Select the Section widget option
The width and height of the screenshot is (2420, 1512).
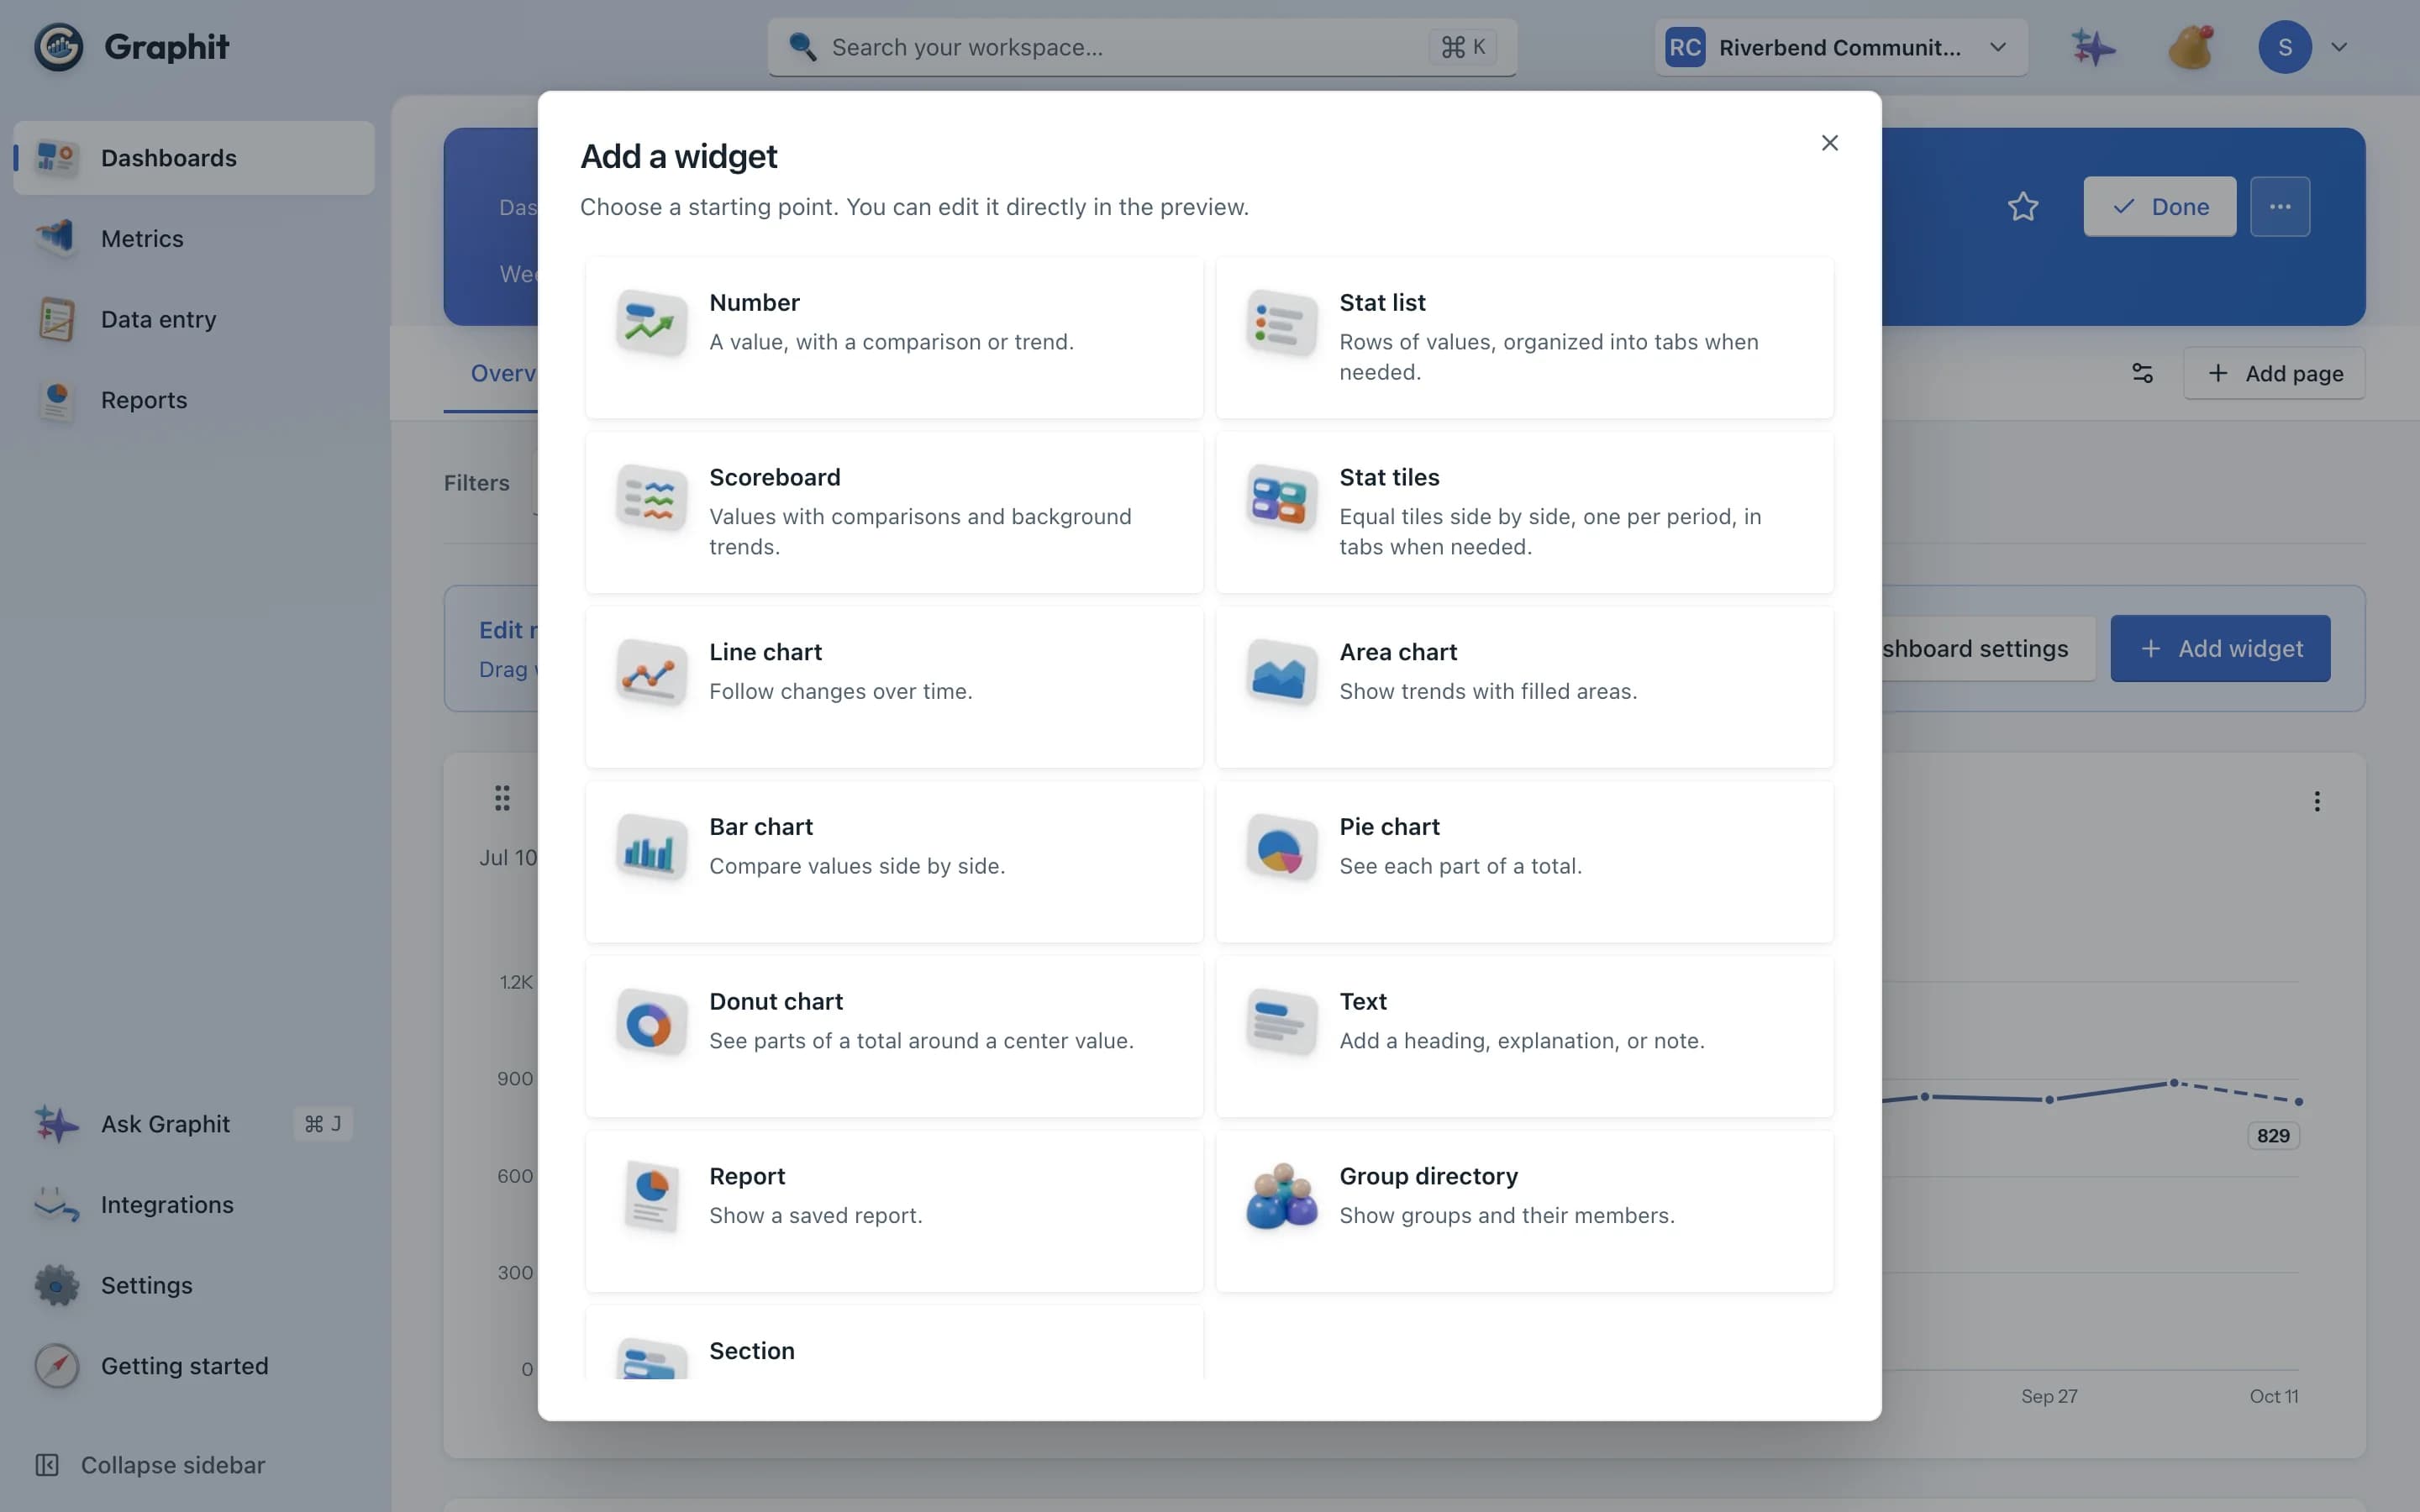[894, 1342]
